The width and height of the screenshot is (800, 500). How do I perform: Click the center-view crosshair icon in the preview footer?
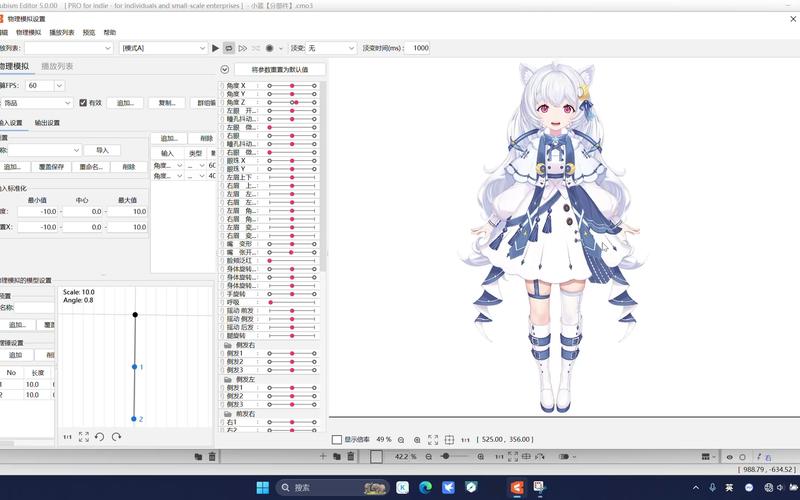pyautogui.click(x=449, y=439)
